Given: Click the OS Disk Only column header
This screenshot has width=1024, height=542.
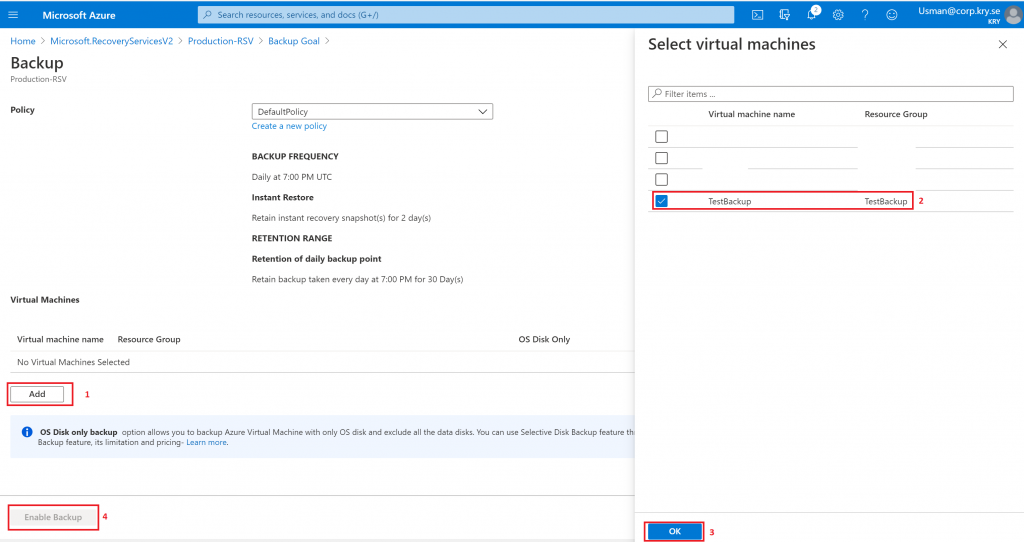Looking at the screenshot, I should (x=544, y=339).
